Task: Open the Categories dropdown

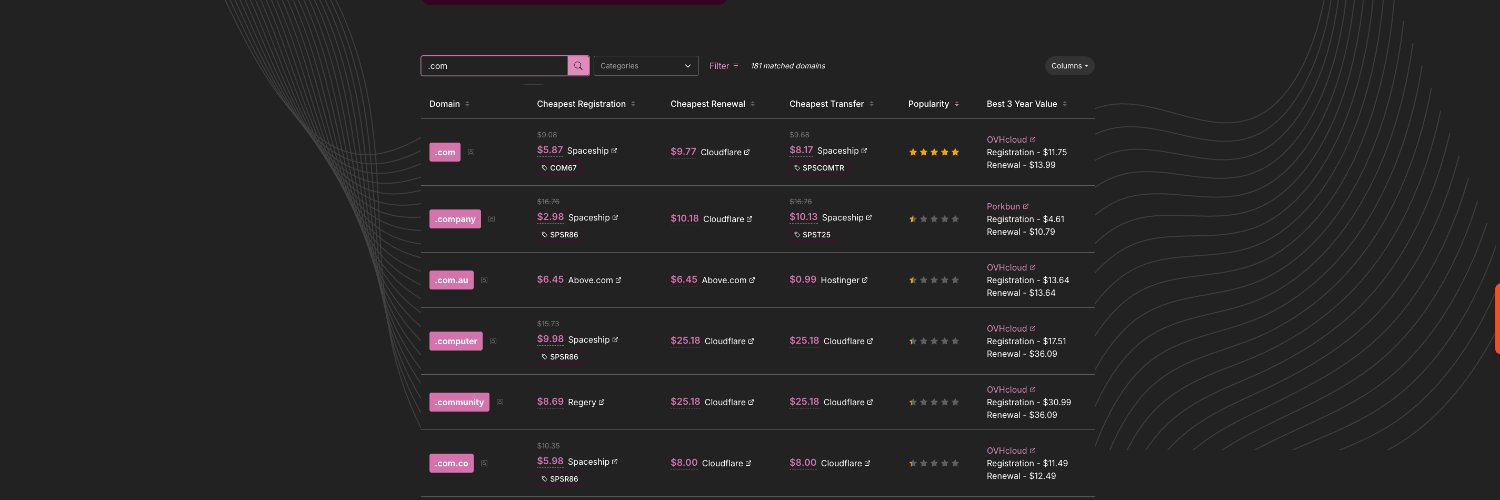Action: click(x=646, y=66)
